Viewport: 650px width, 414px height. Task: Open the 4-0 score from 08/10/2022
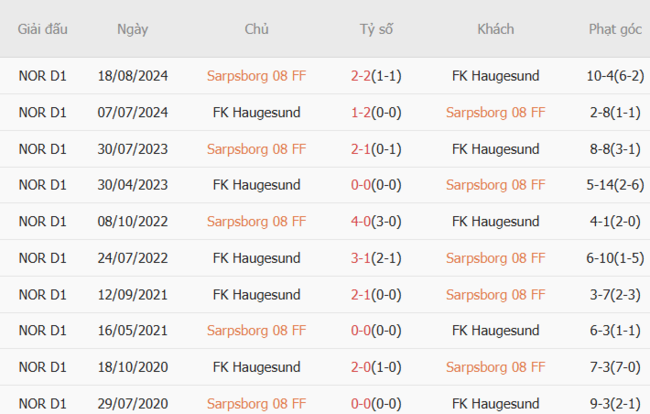tap(362, 222)
